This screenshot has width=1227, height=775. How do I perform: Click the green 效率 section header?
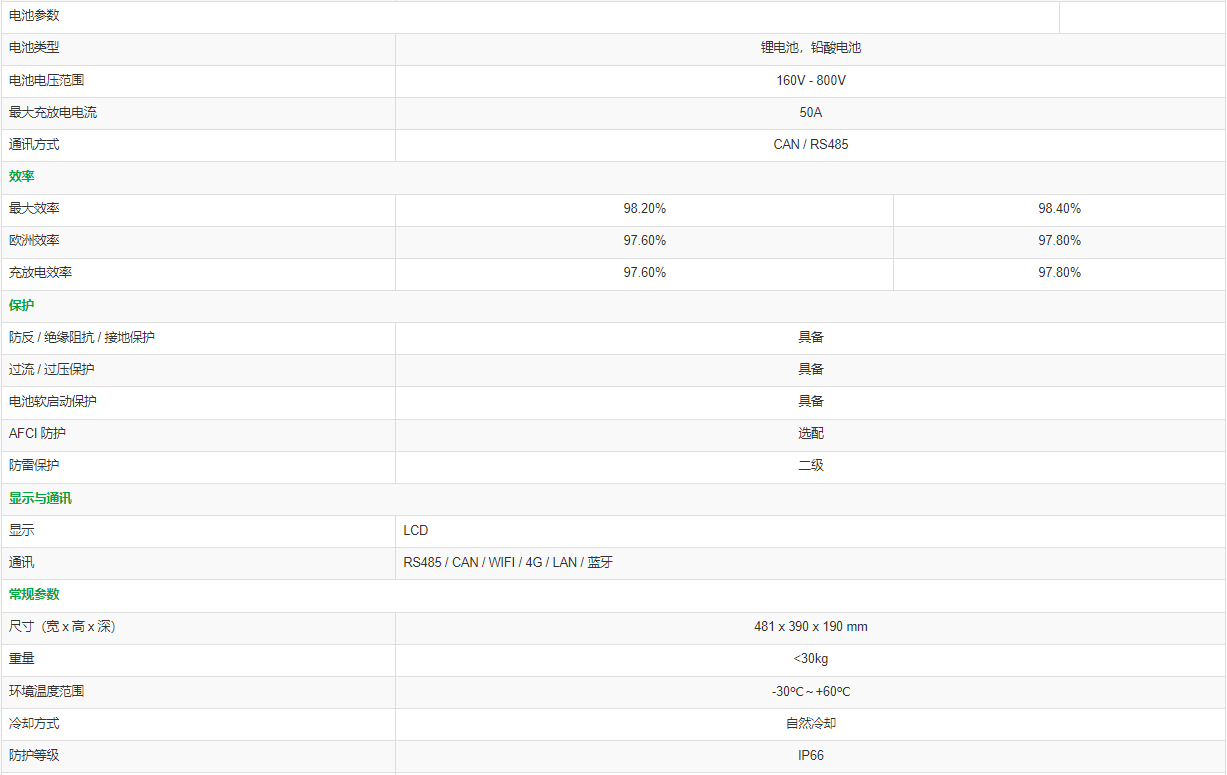tap(22, 176)
